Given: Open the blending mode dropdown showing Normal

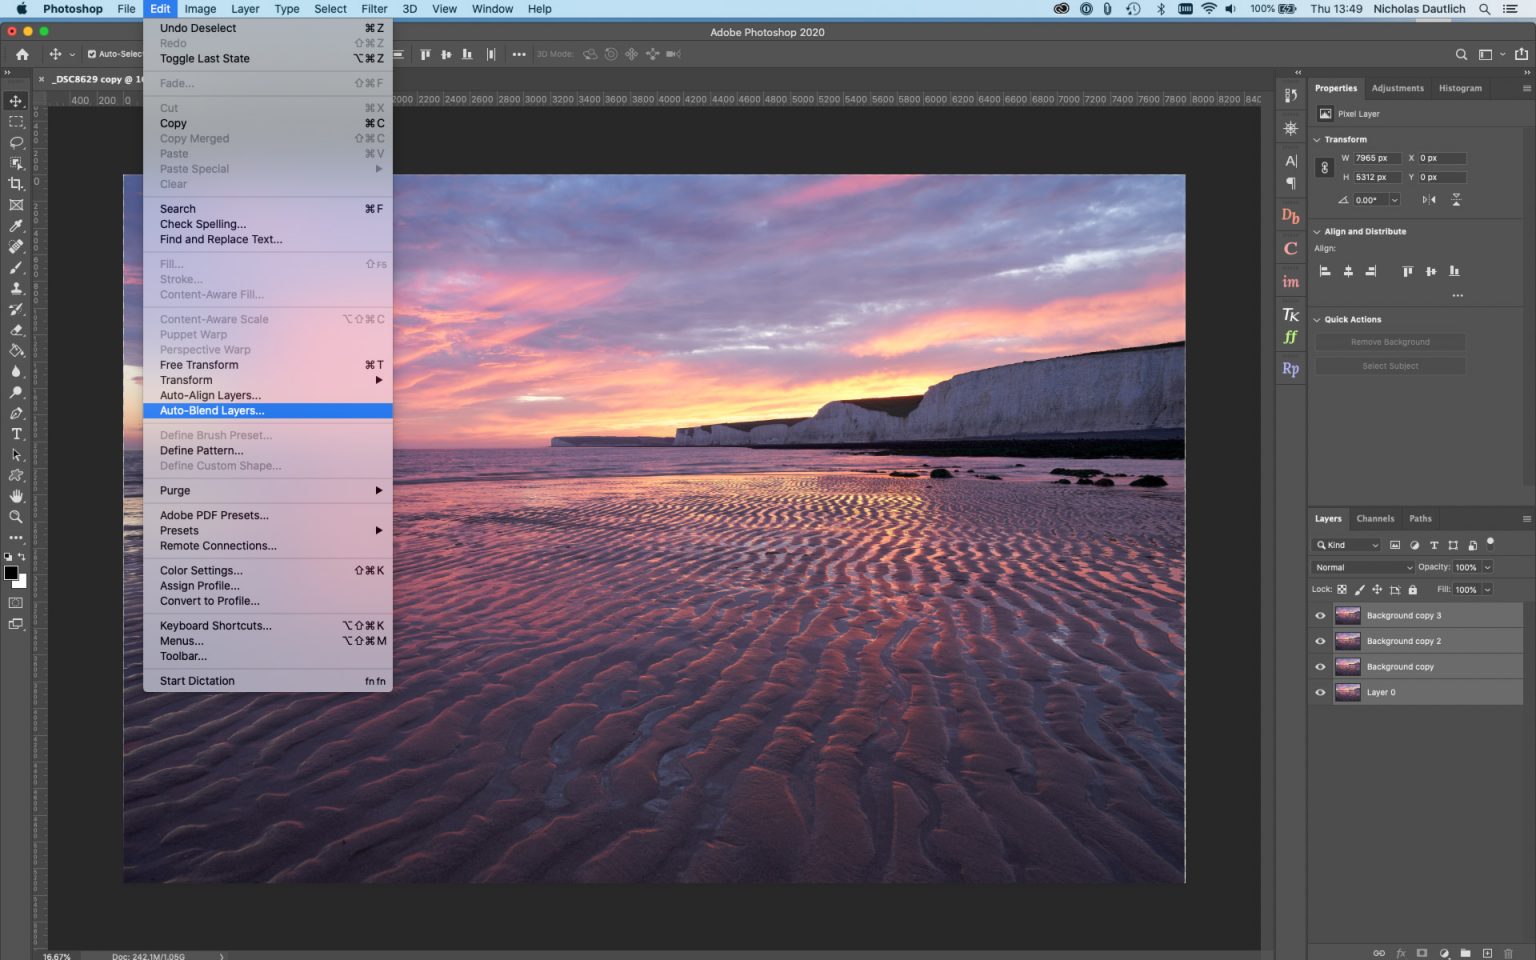Looking at the screenshot, I should click(1361, 567).
